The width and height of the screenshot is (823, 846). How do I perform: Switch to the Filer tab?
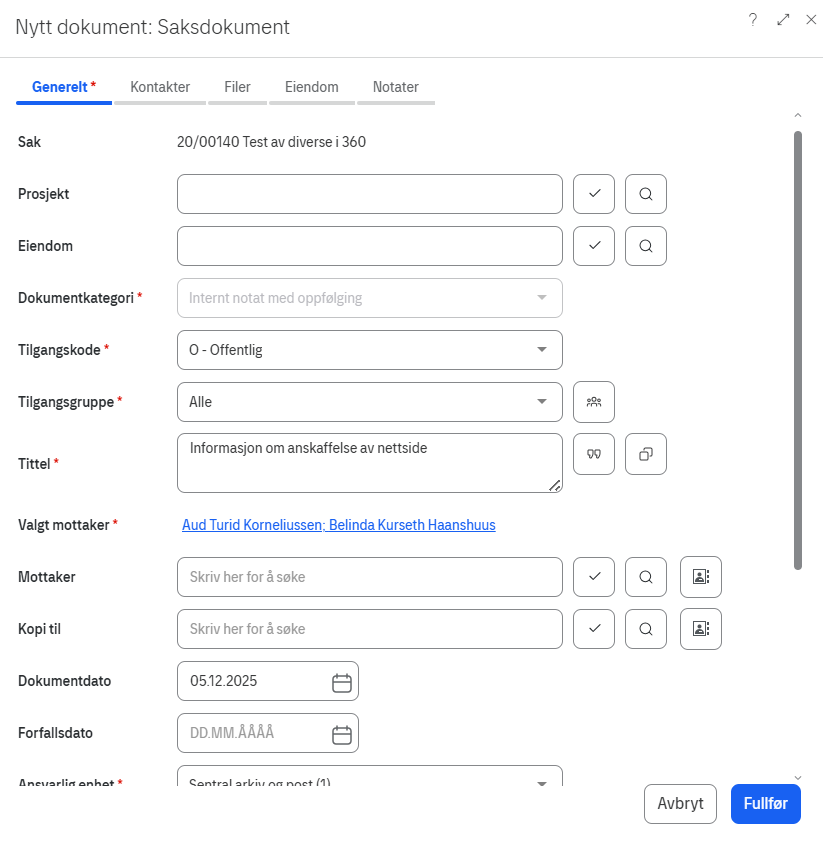pyautogui.click(x=237, y=87)
